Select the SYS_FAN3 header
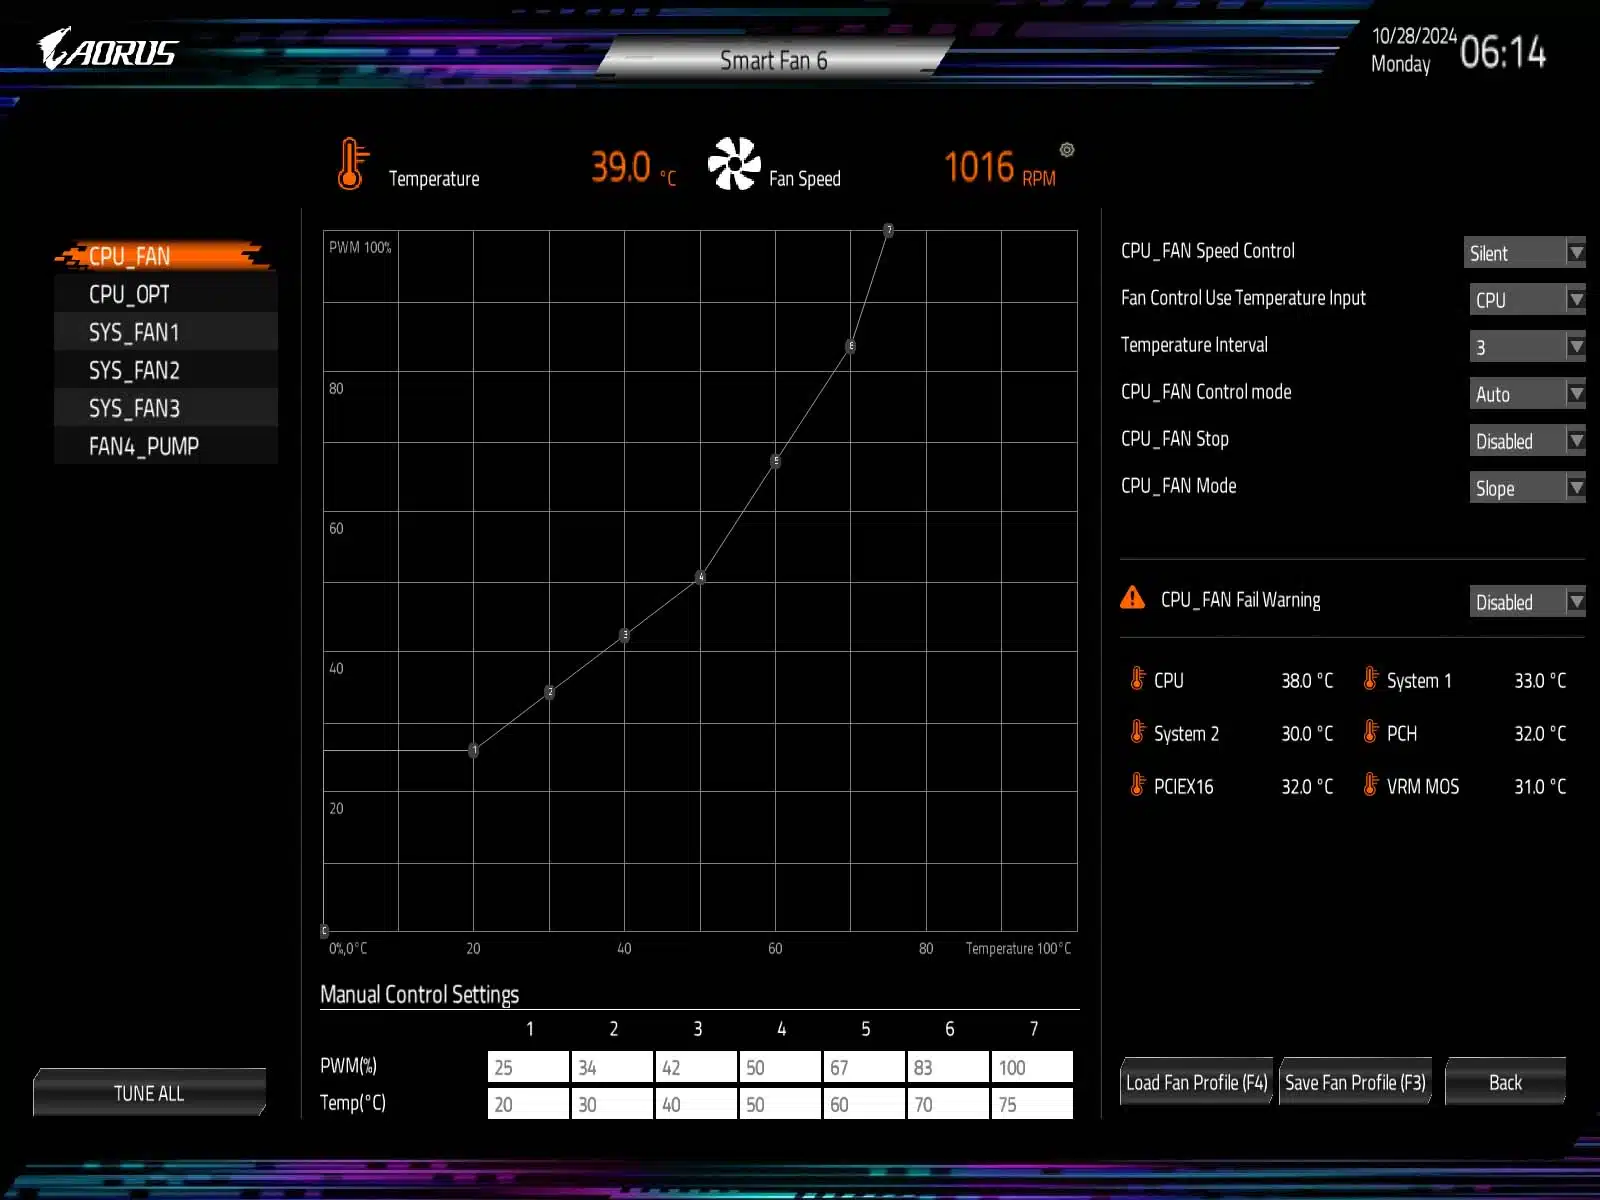 [x=166, y=408]
